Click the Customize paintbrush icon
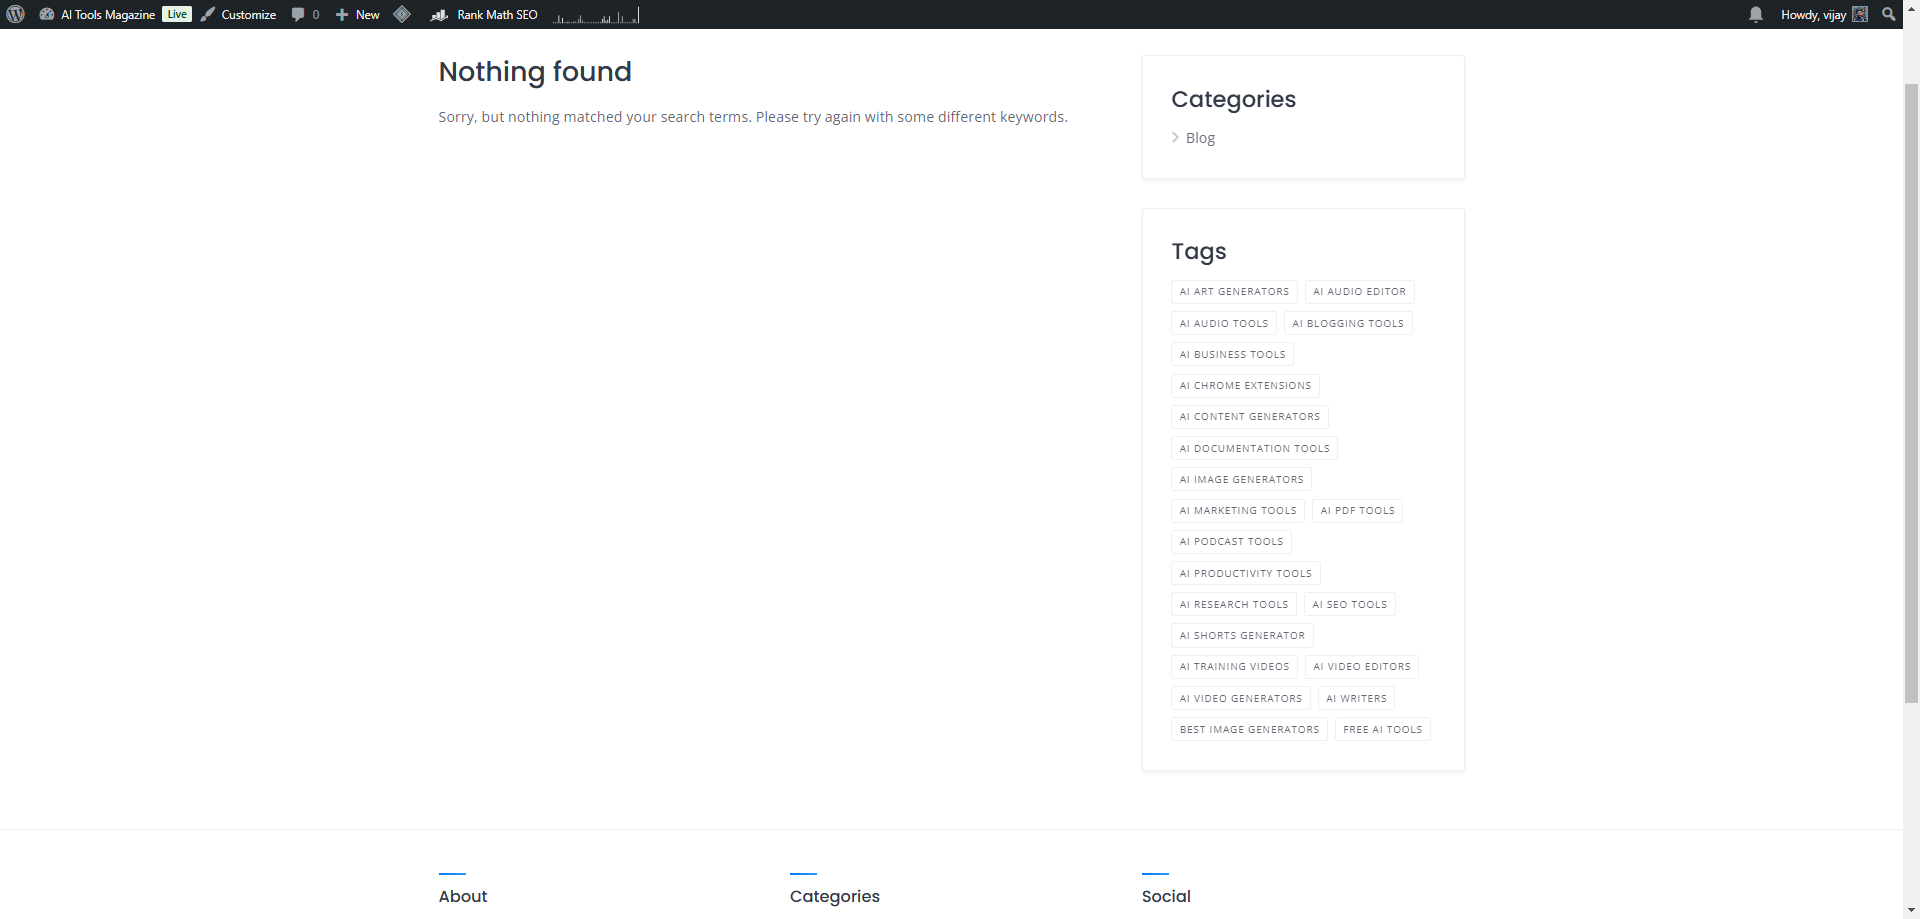This screenshot has height=919, width=1920. pos(208,14)
